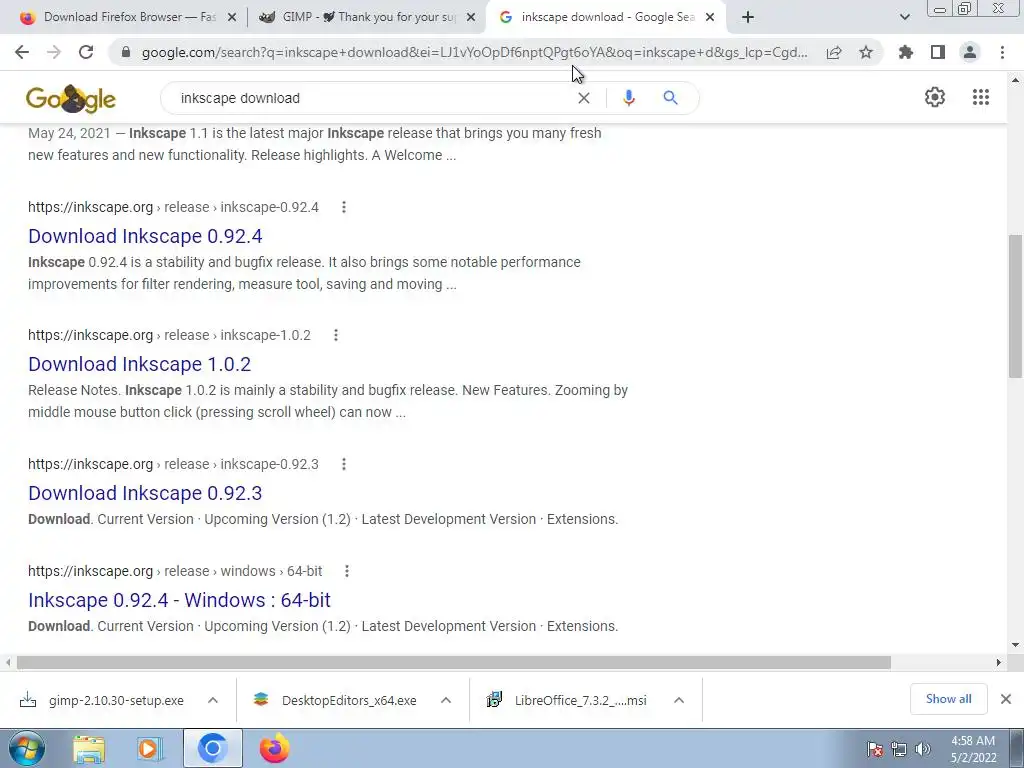Viewport: 1024px width, 768px height.
Task: Focus the Google search input field
Action: click(x=372, y=98)
